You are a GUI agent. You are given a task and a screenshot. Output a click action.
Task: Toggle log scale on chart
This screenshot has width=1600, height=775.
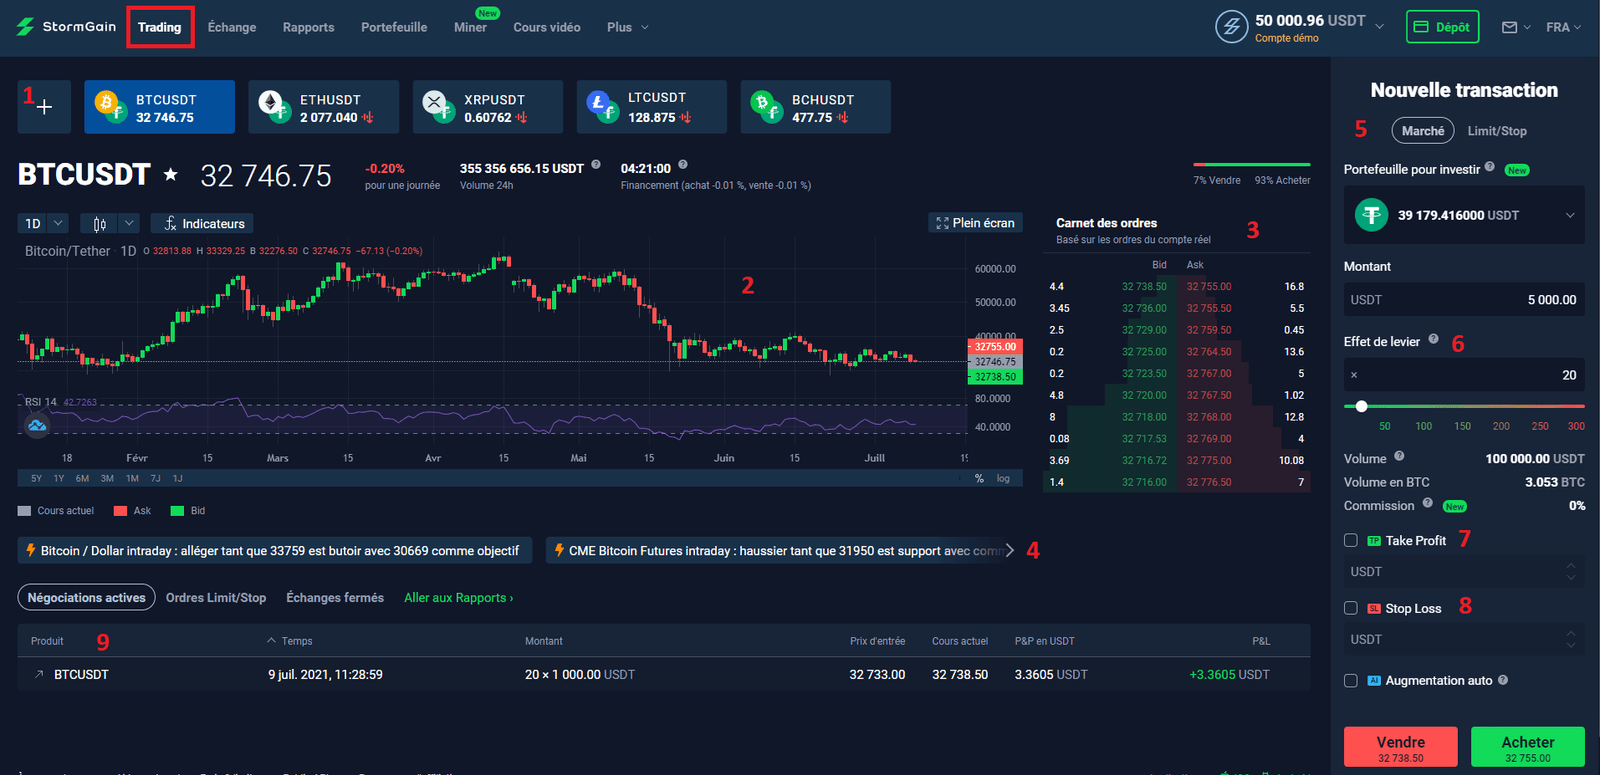[1003, 479]
